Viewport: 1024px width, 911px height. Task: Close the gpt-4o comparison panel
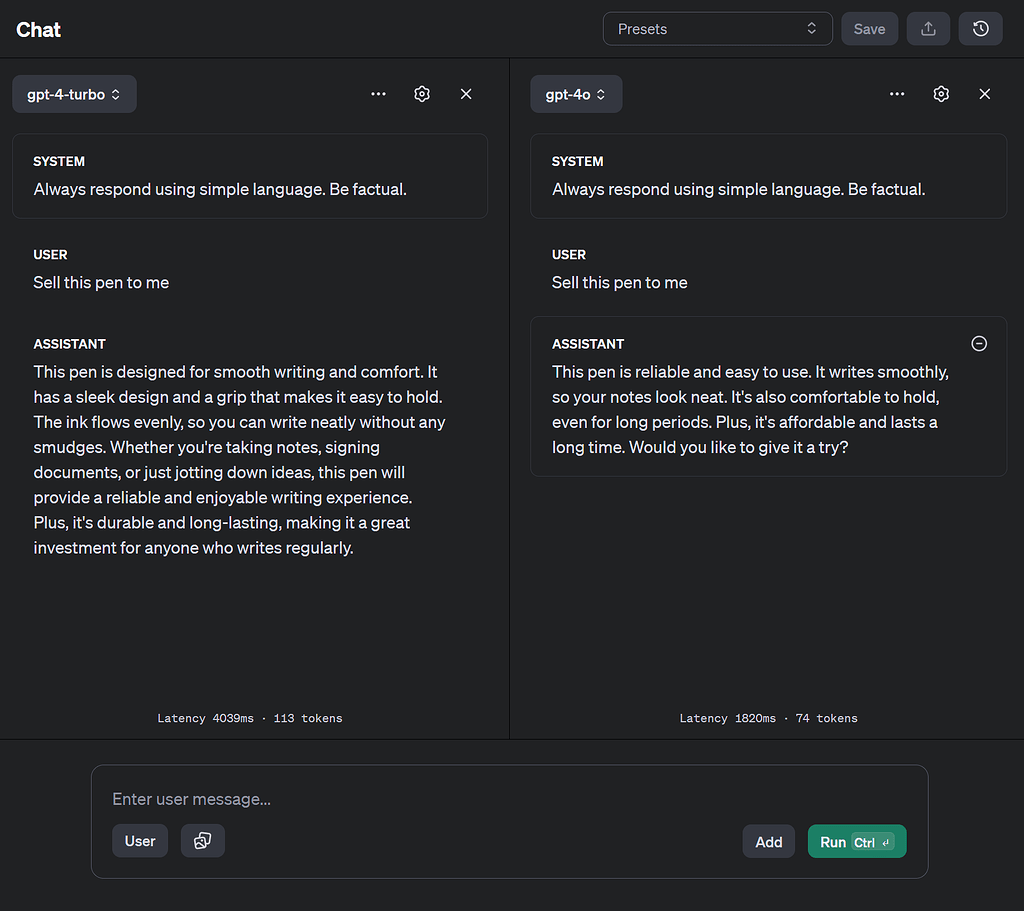(x=984, y=93)
